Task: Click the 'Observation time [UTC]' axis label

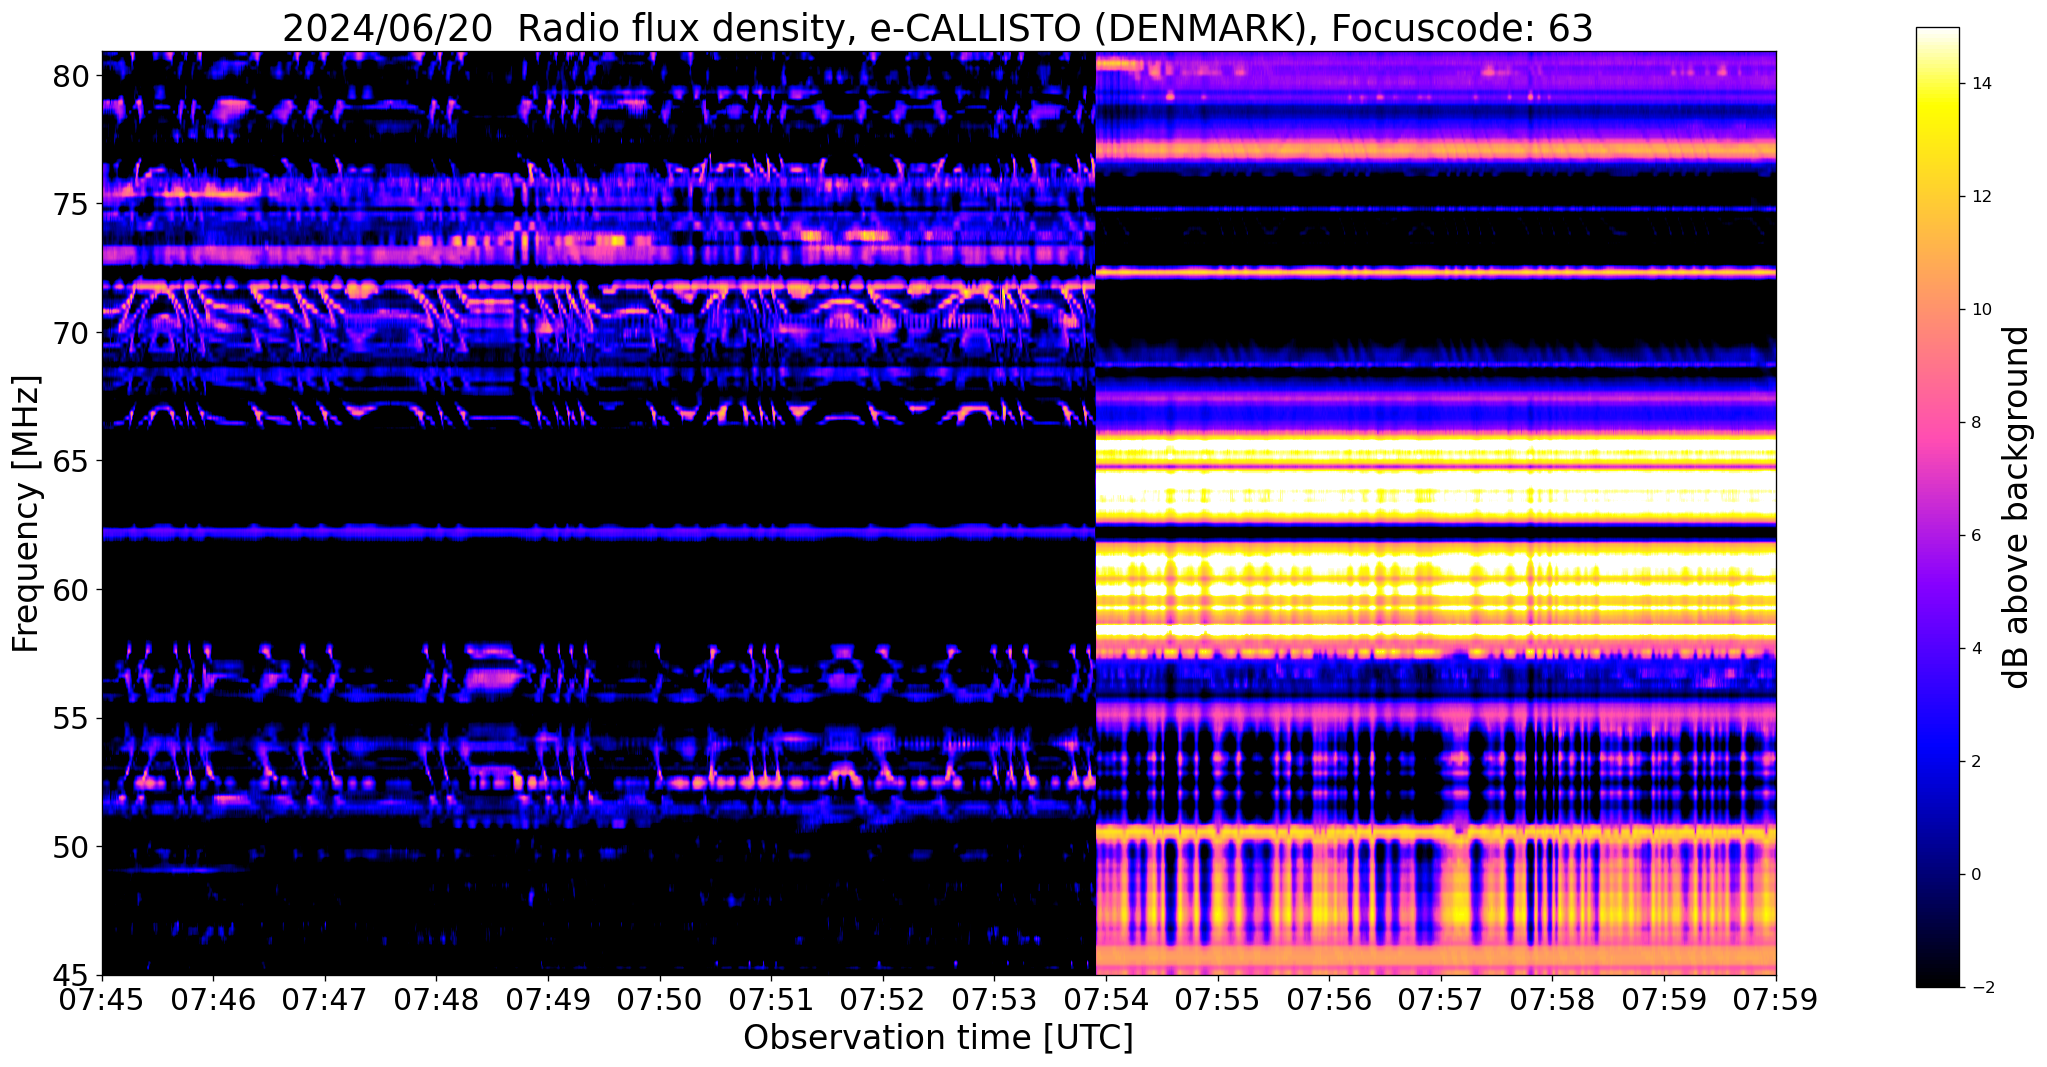Action: [938, 1037]
